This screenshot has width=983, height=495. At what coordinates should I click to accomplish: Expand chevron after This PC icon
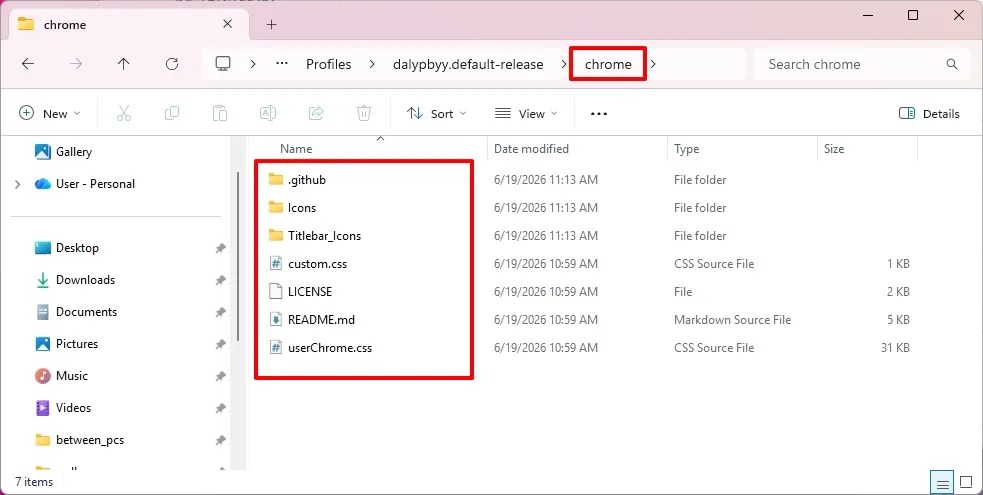tap(253, 64)
